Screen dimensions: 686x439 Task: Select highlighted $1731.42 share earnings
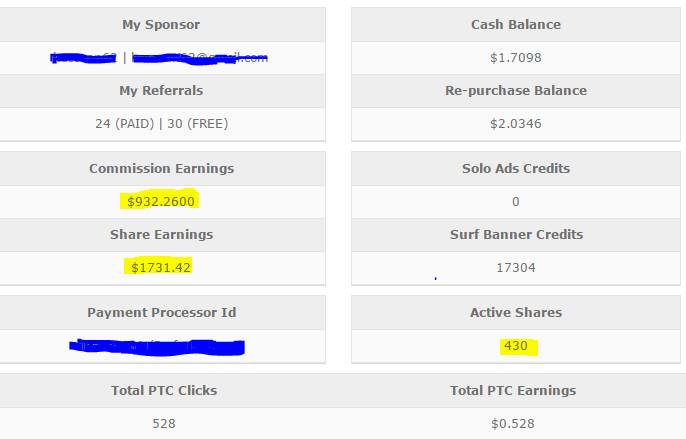click(161, 267)
